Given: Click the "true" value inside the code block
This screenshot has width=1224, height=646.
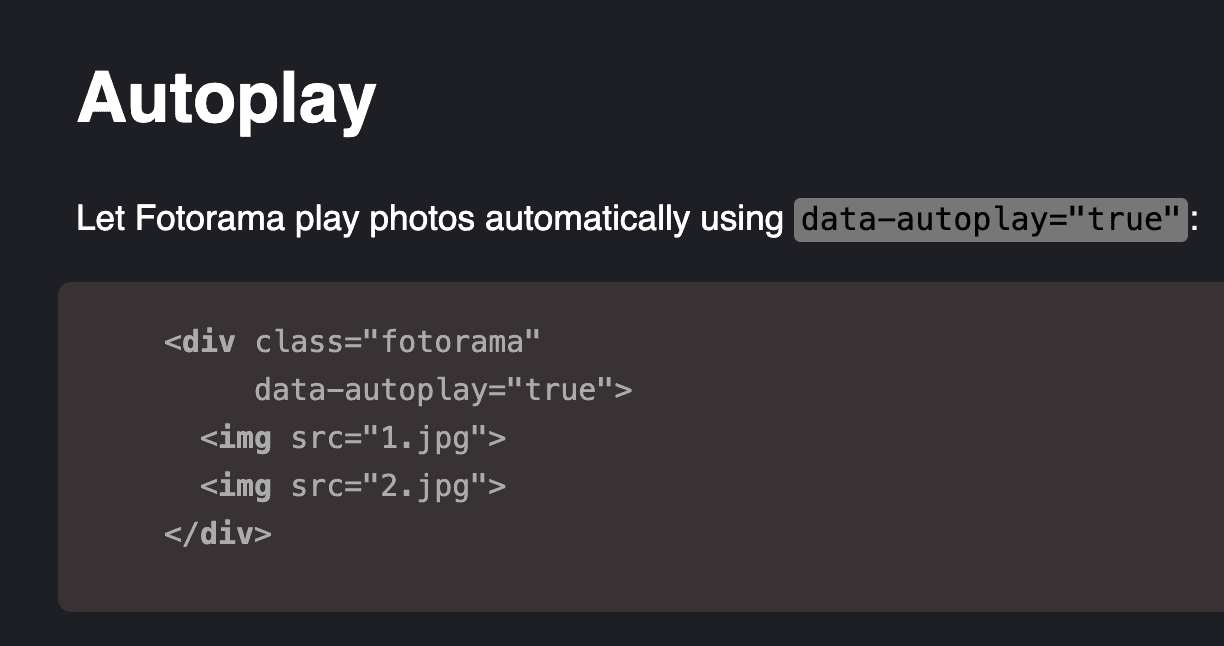Looking at the screenshot, I should pyautogui.click(x=560, y=390).
